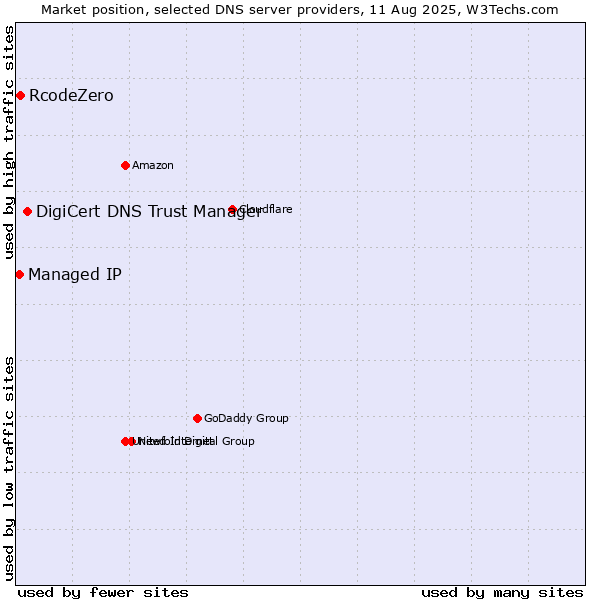
Task: Click the chart title mentioning W3Techs.com
Action: (300, 10)
